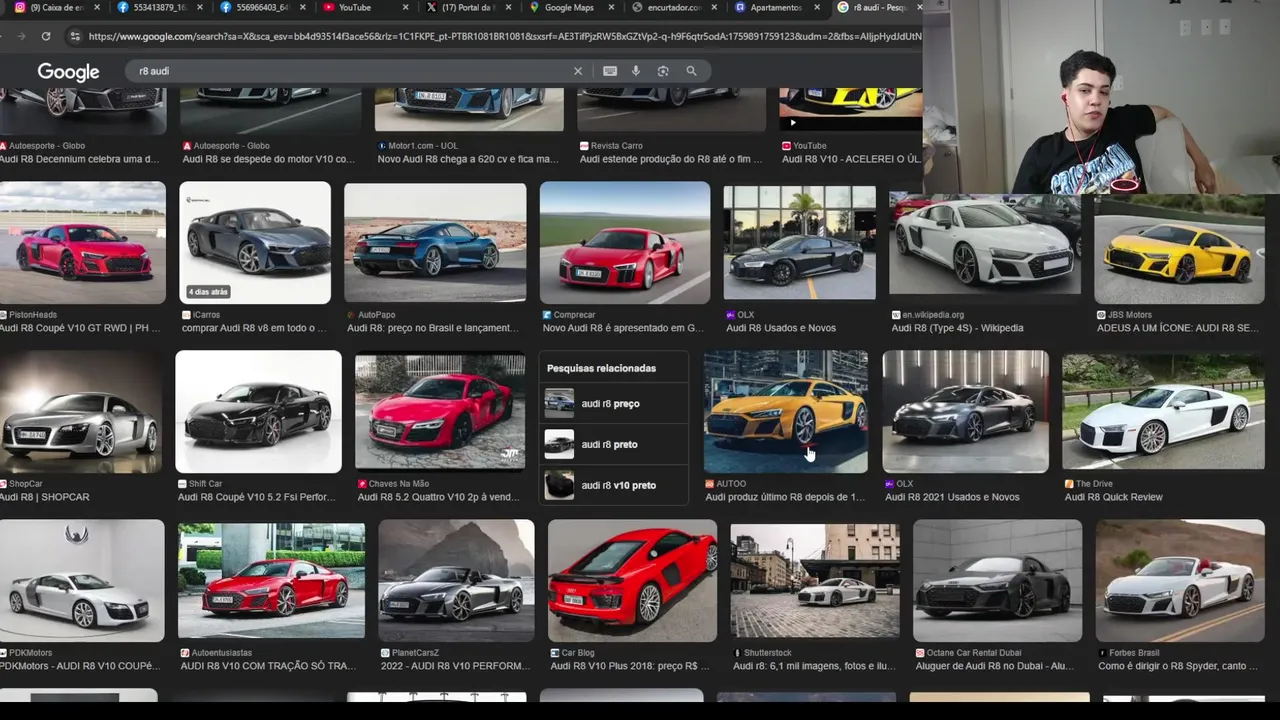The width and height of the screenshot is (1280, 720).
Task: Click the '4 dias atrás' badge
Action: 207,292
